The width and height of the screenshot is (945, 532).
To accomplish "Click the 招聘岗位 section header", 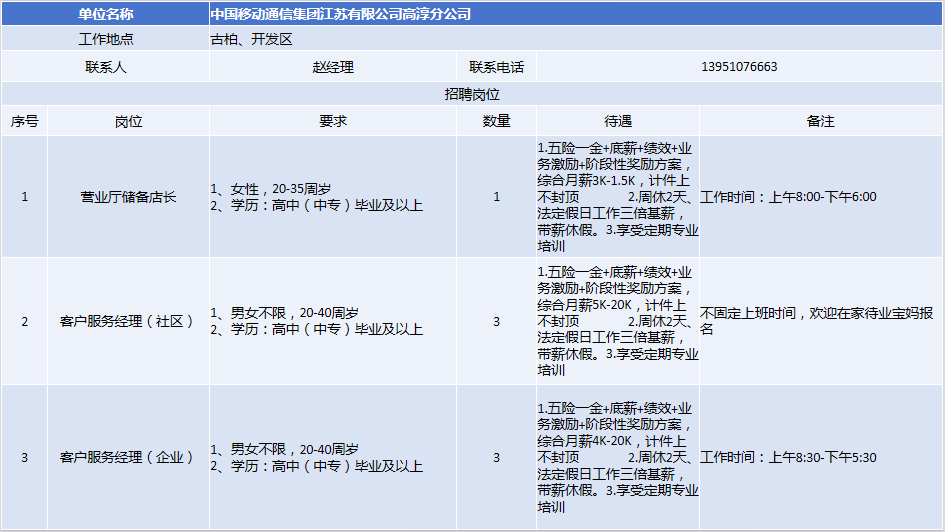I will [x=472, y=94].
